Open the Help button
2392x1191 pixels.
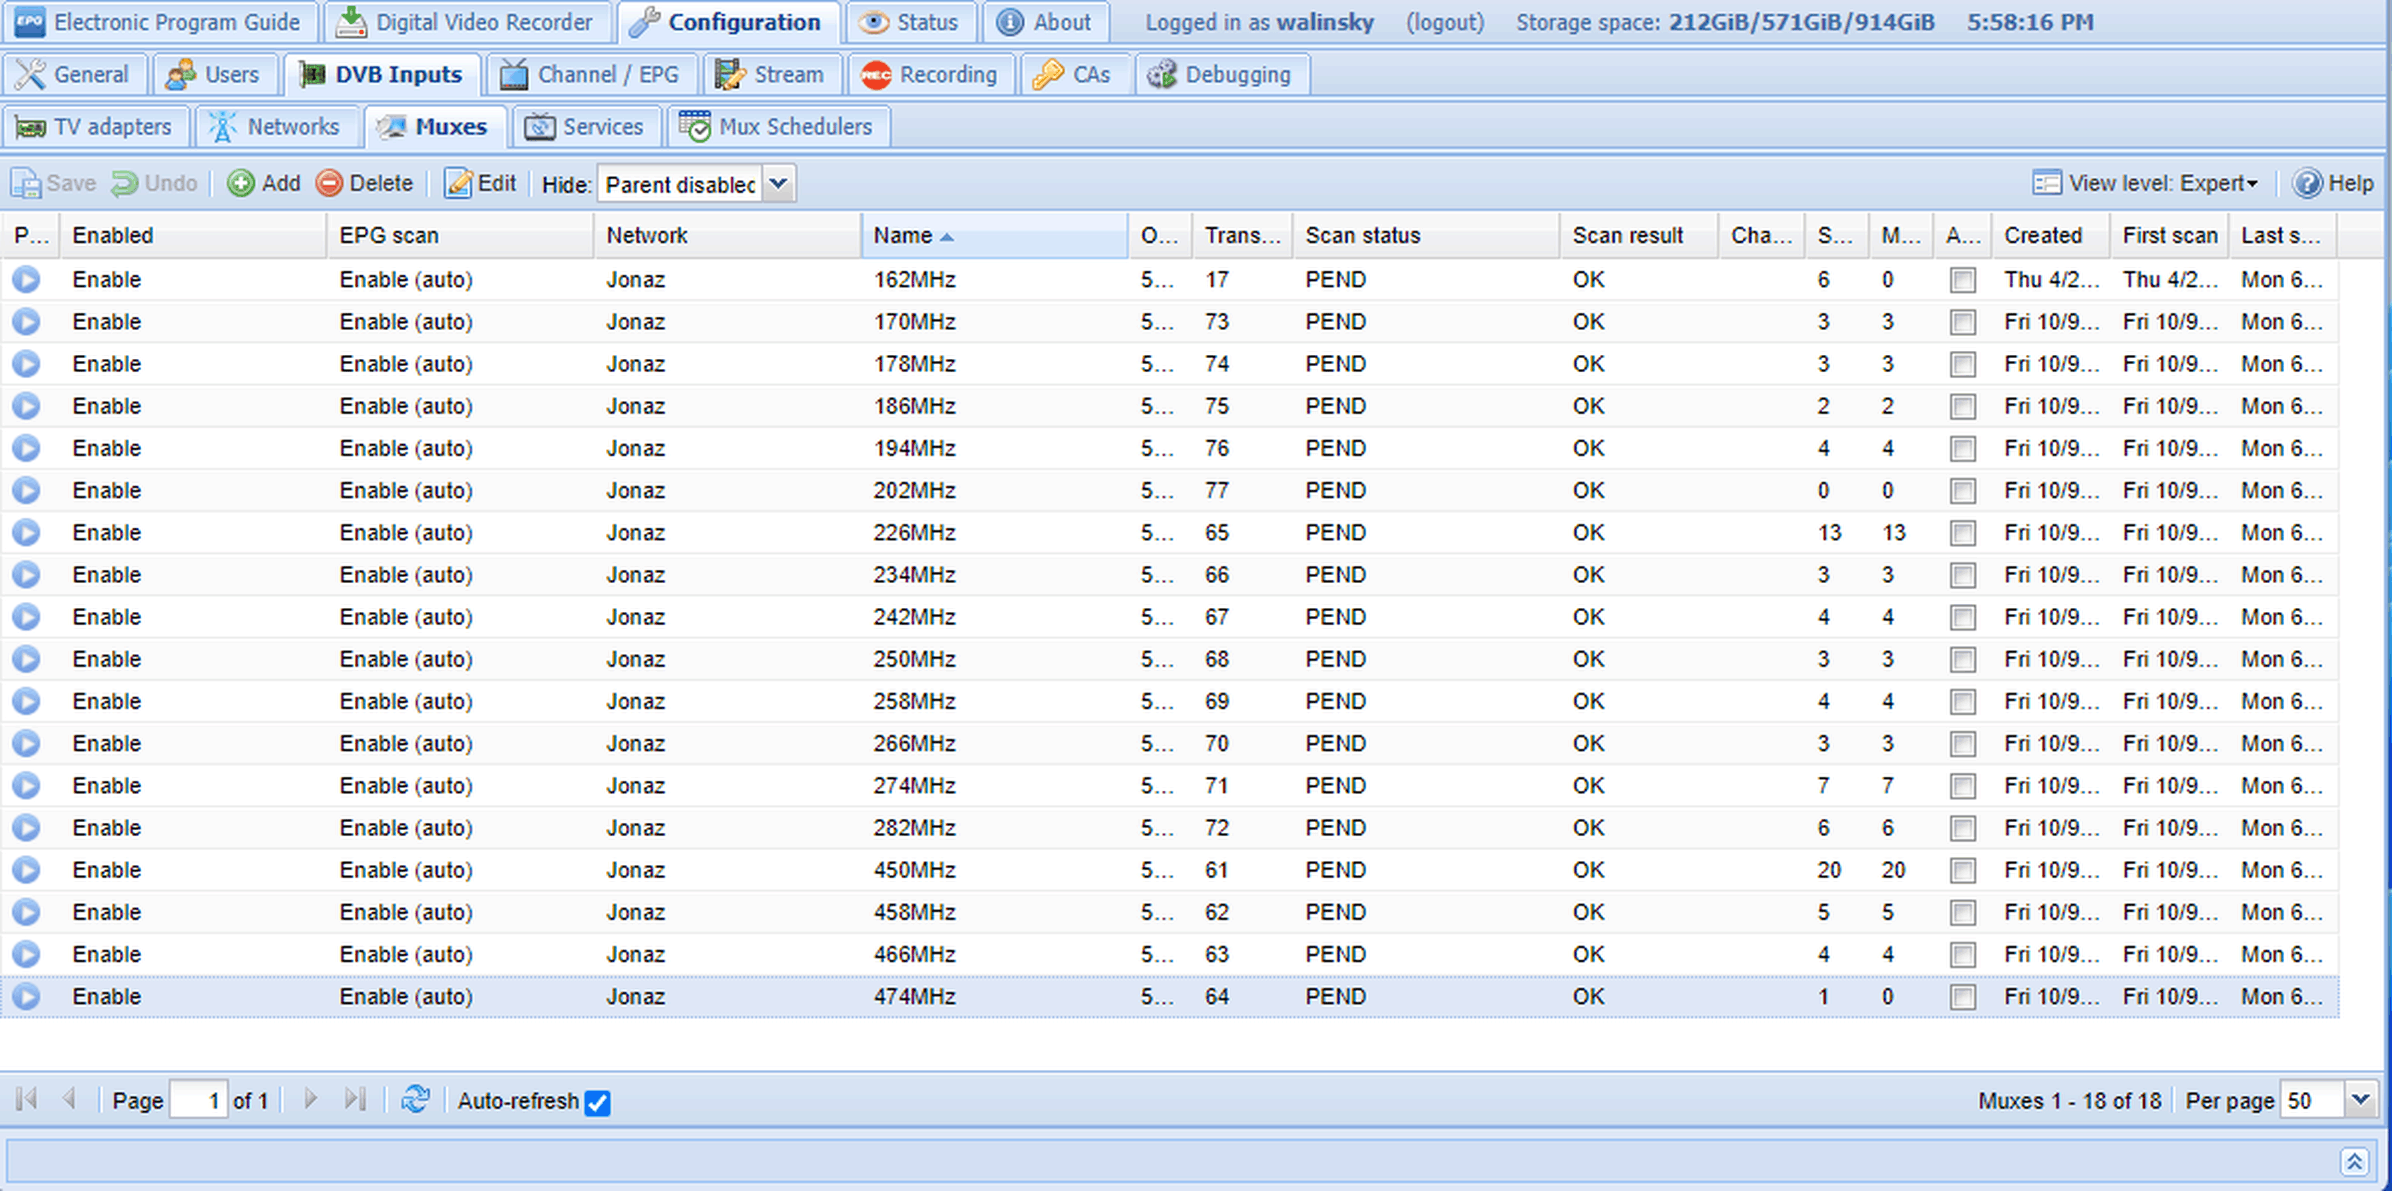click(2333, 184)
